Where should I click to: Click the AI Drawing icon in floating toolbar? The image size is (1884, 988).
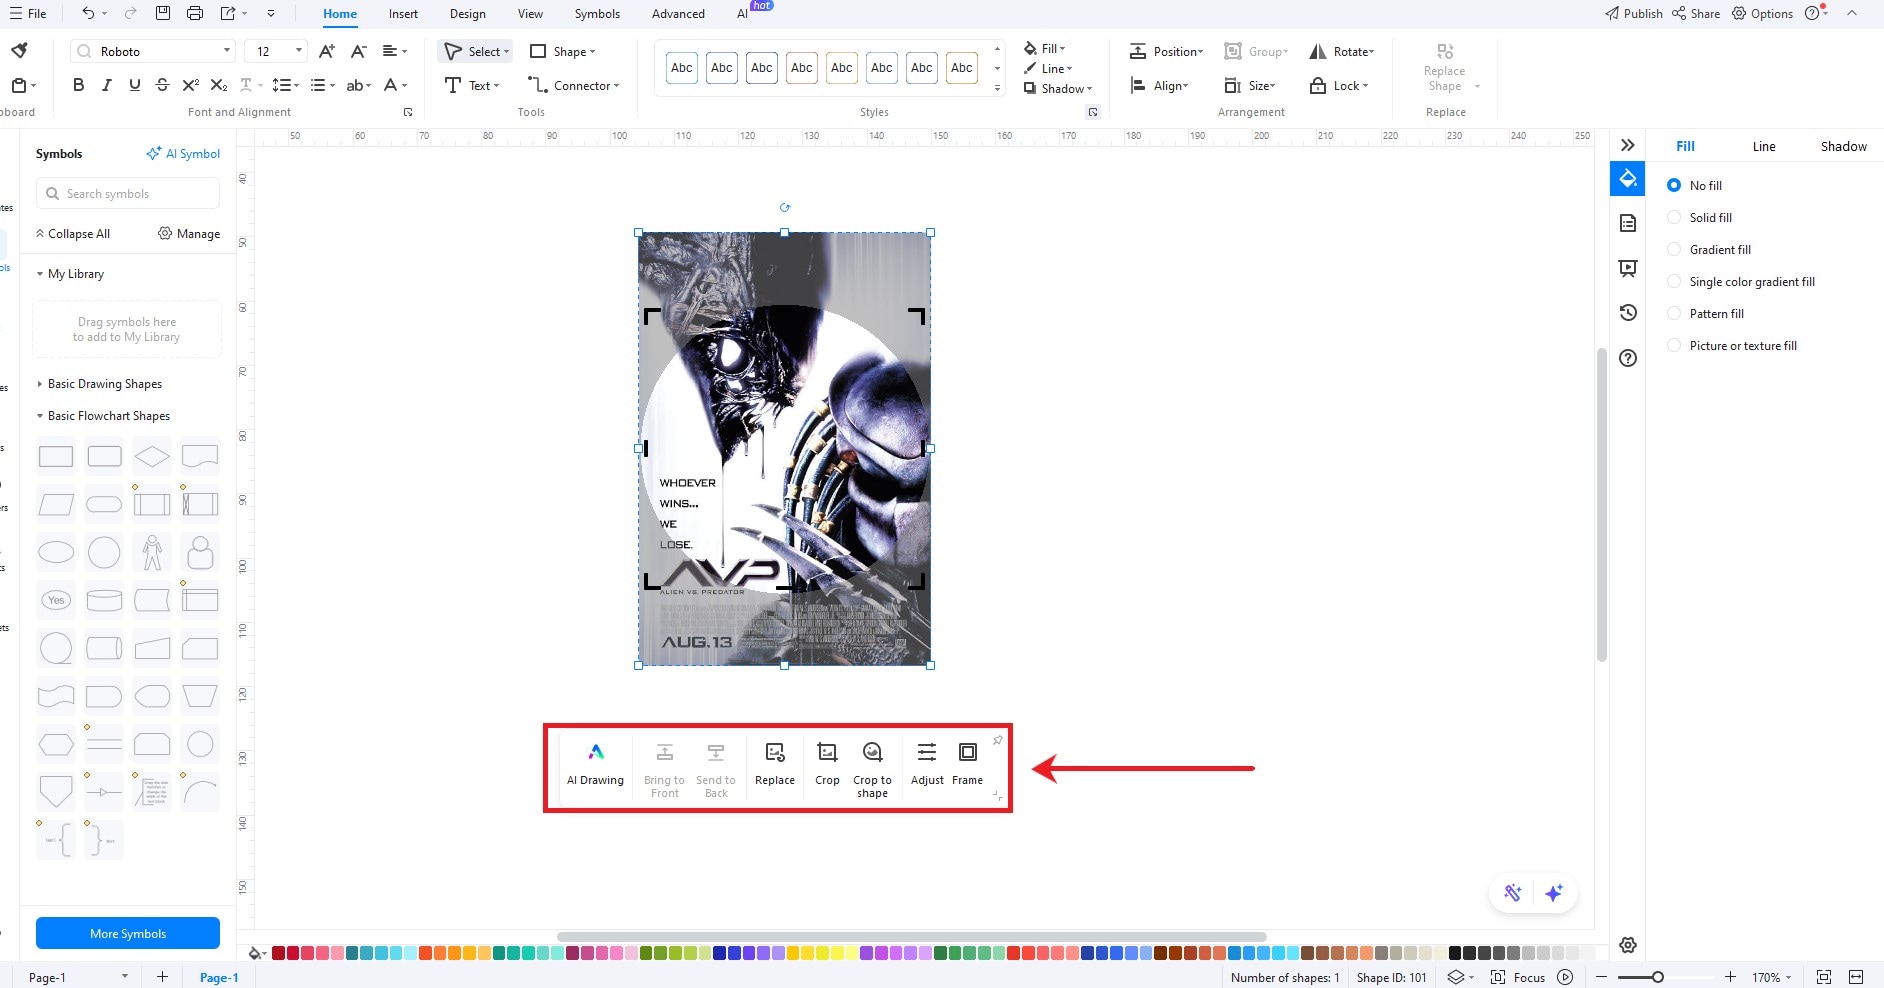click(x=596, y=752)
